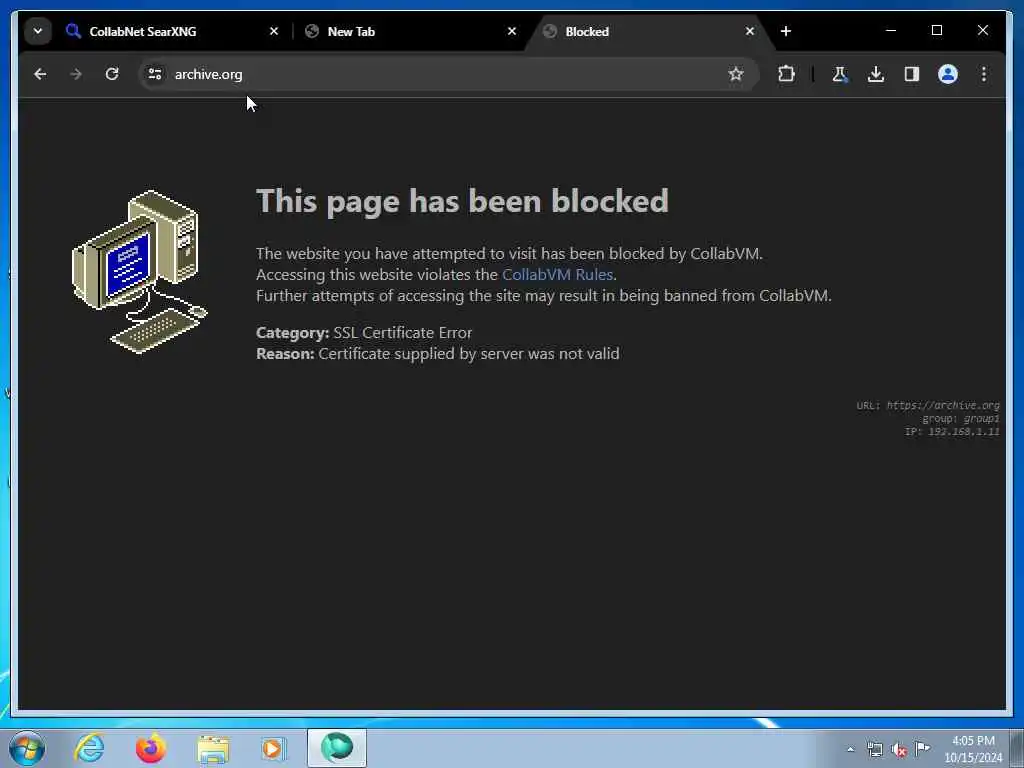Screen dimensions: 1024x768
Task: Click the 'Certificate supplied by server was not valid' text
Action: (469, 354)
